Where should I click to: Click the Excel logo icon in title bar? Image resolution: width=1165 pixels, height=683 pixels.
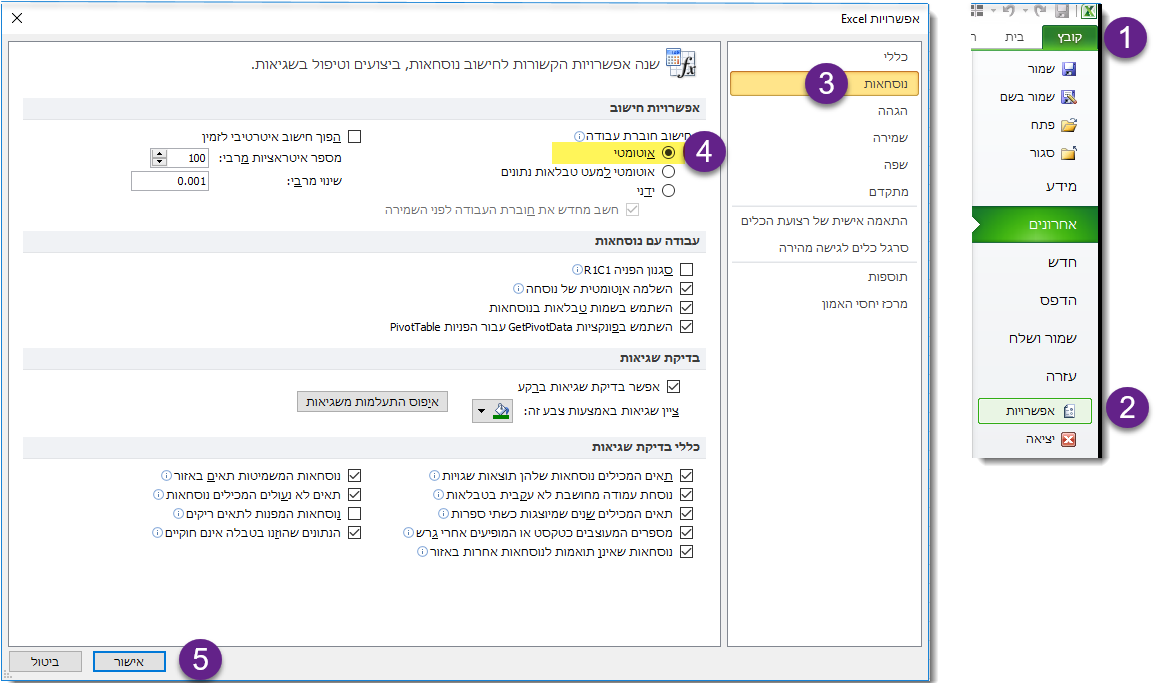pos(1088,10)
